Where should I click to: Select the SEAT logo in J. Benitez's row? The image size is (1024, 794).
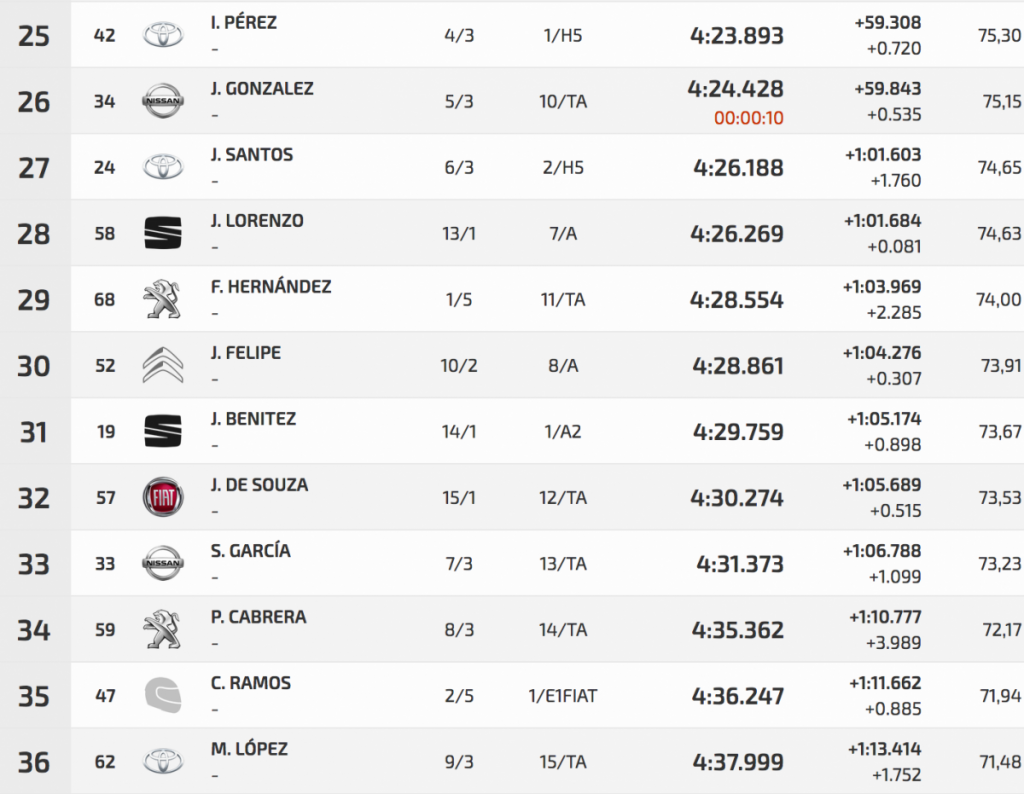coord(163,432)
